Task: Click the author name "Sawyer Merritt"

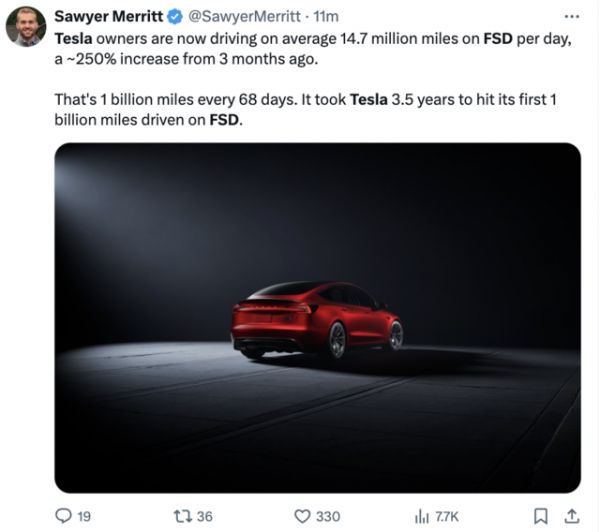Action: click(108, 17)
